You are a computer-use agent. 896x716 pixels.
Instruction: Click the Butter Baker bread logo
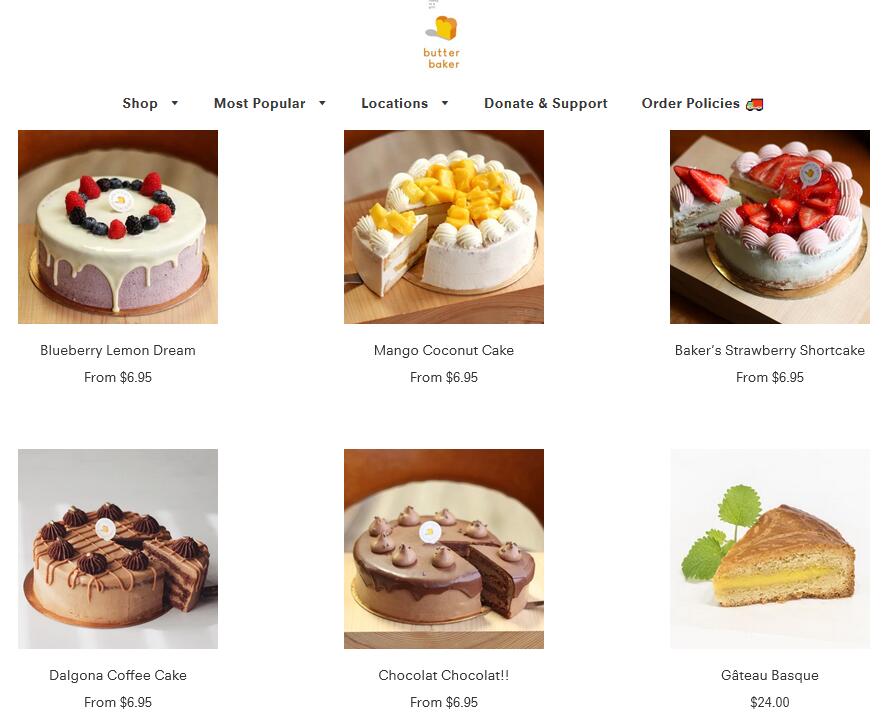pyautogui.click(x=442, y=42)
